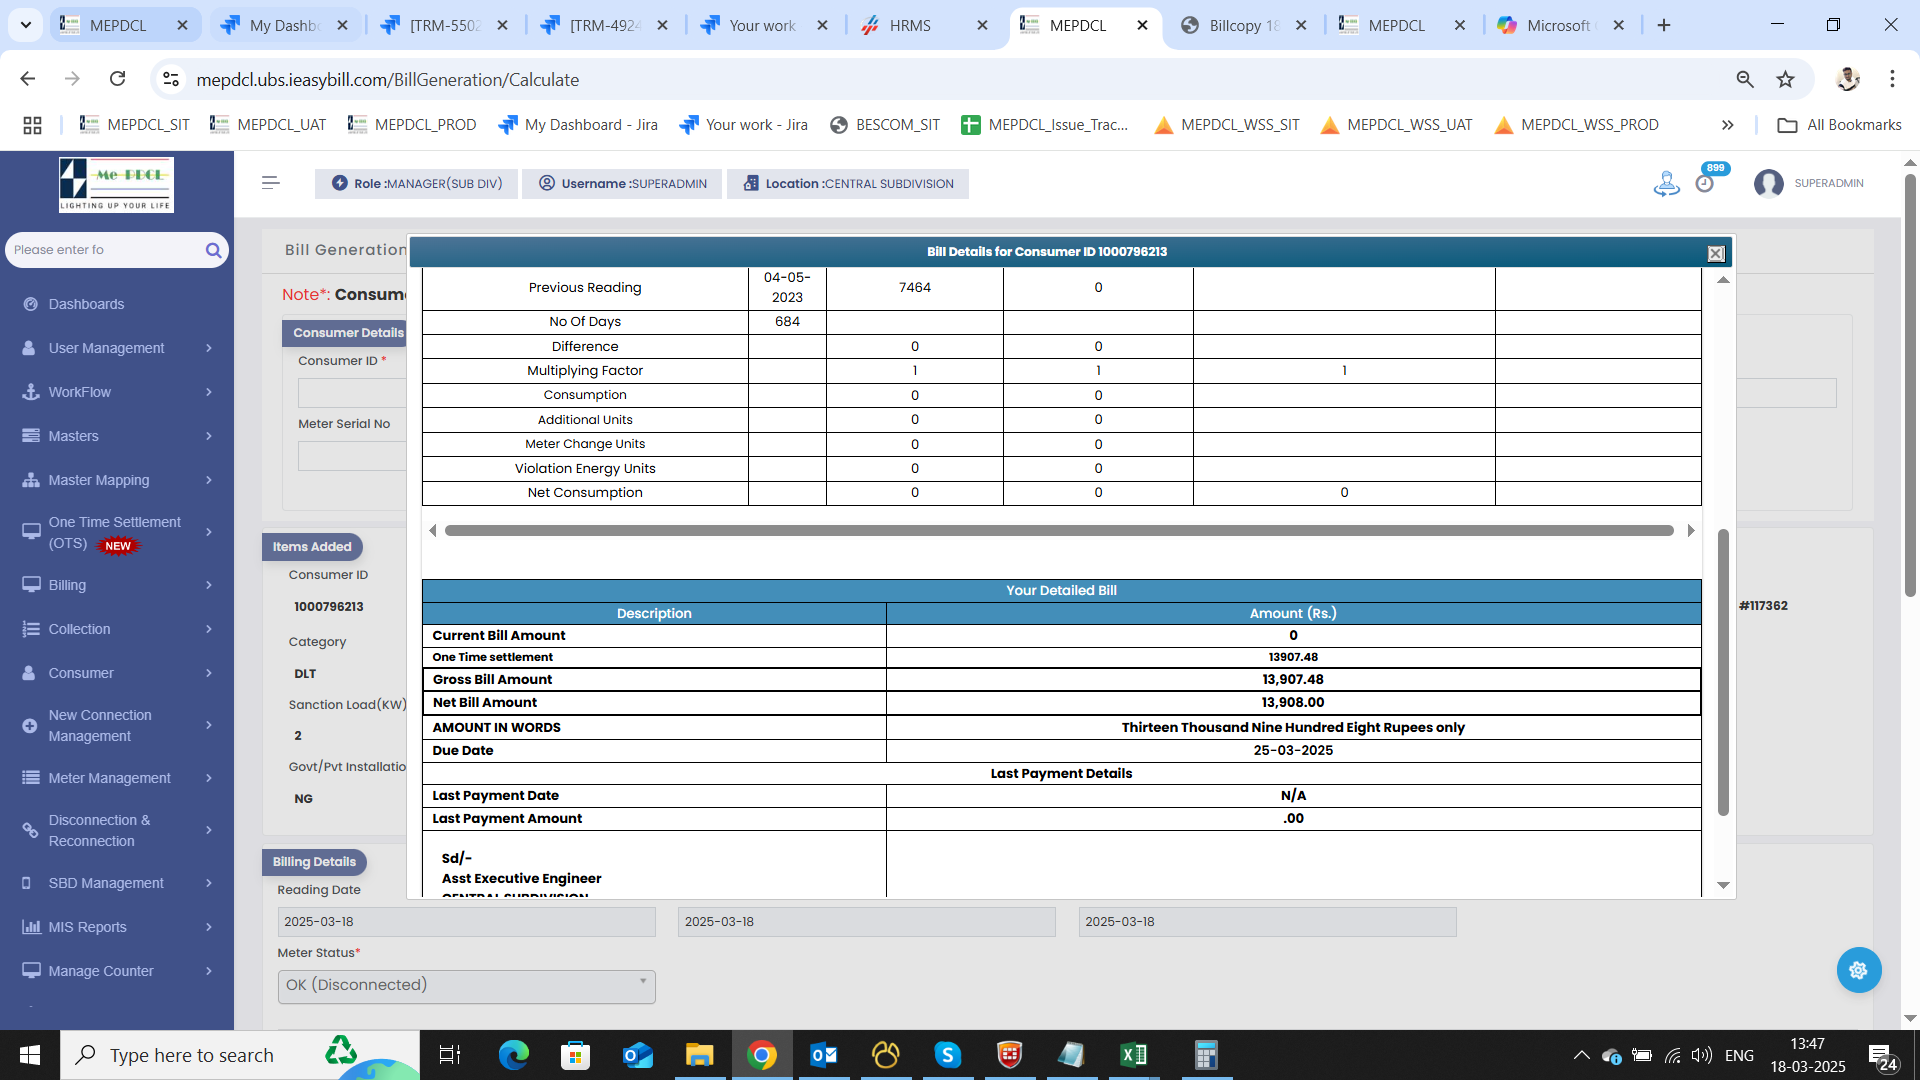The image size is (1920, 1080).
Task: Click the first Reading Date field
Action: (466, 922)
